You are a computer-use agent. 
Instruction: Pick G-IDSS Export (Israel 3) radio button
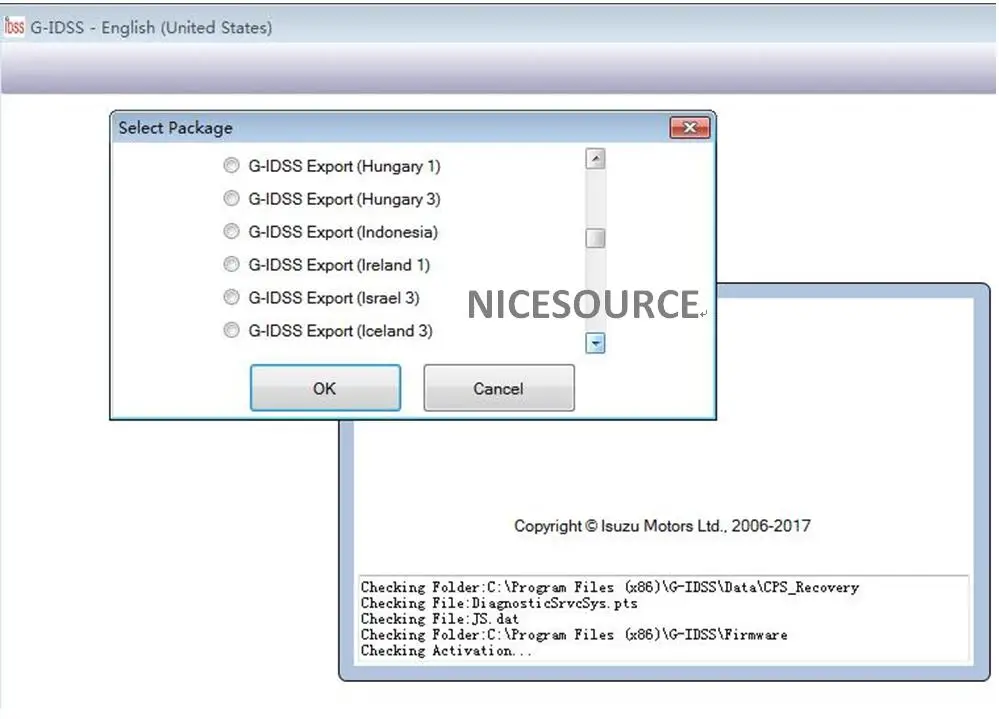231,297
